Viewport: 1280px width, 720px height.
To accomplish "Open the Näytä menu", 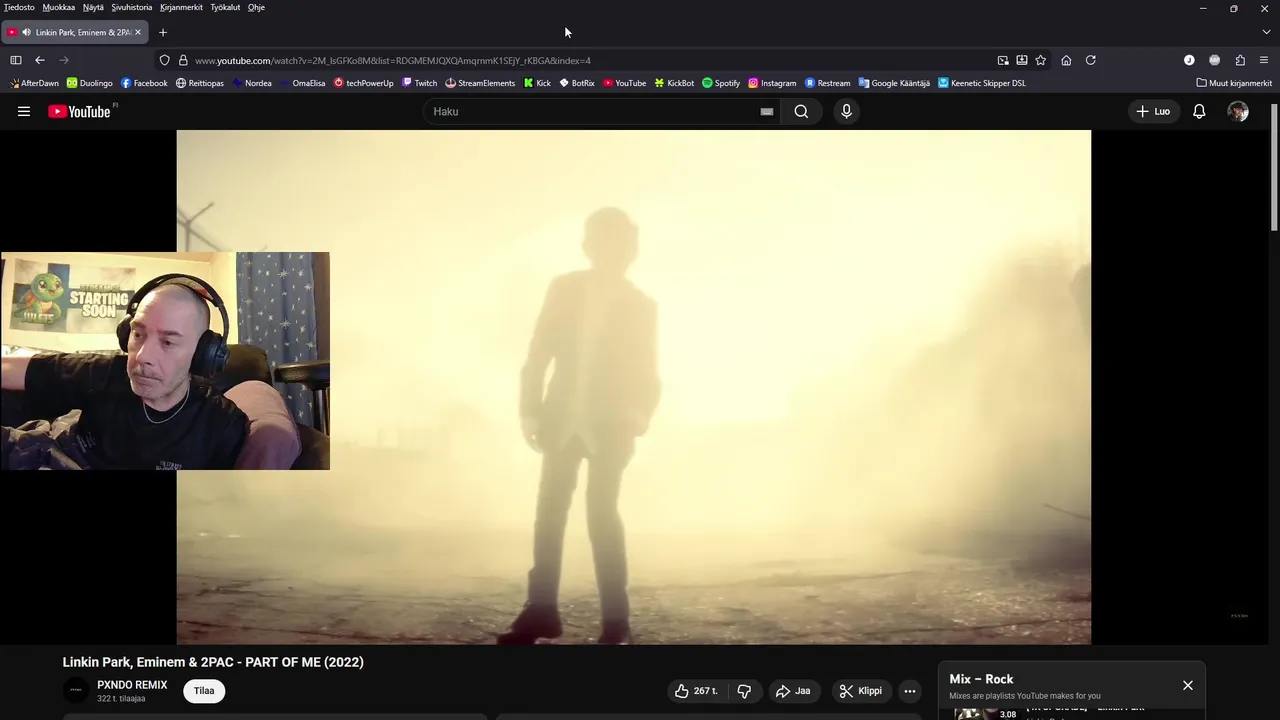I will coord(93,7).
